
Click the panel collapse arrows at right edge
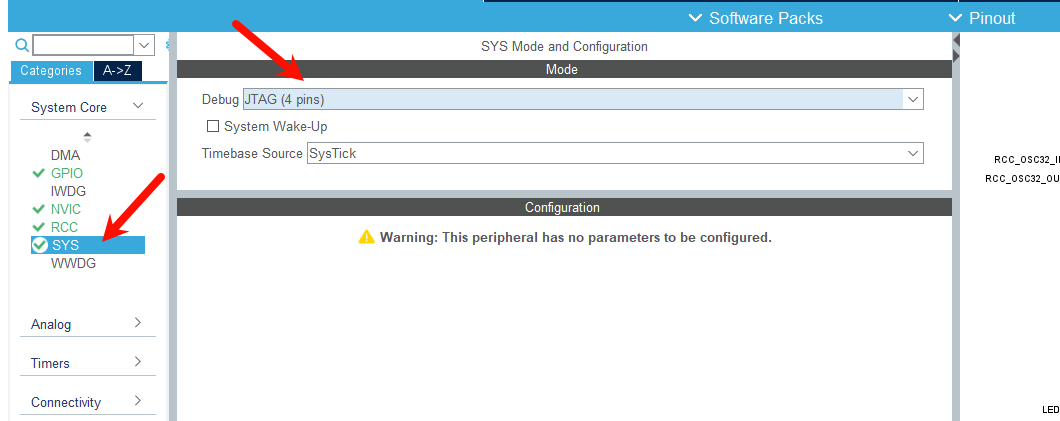point(956,48)
